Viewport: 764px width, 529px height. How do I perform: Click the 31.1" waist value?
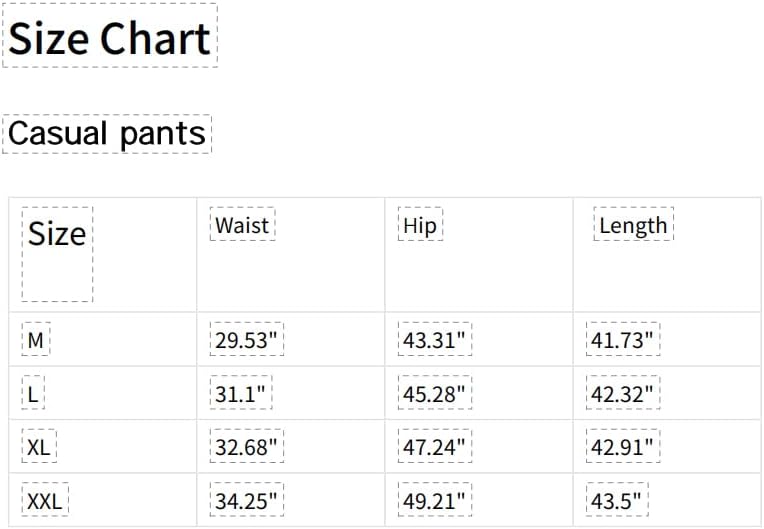[241, 393]
